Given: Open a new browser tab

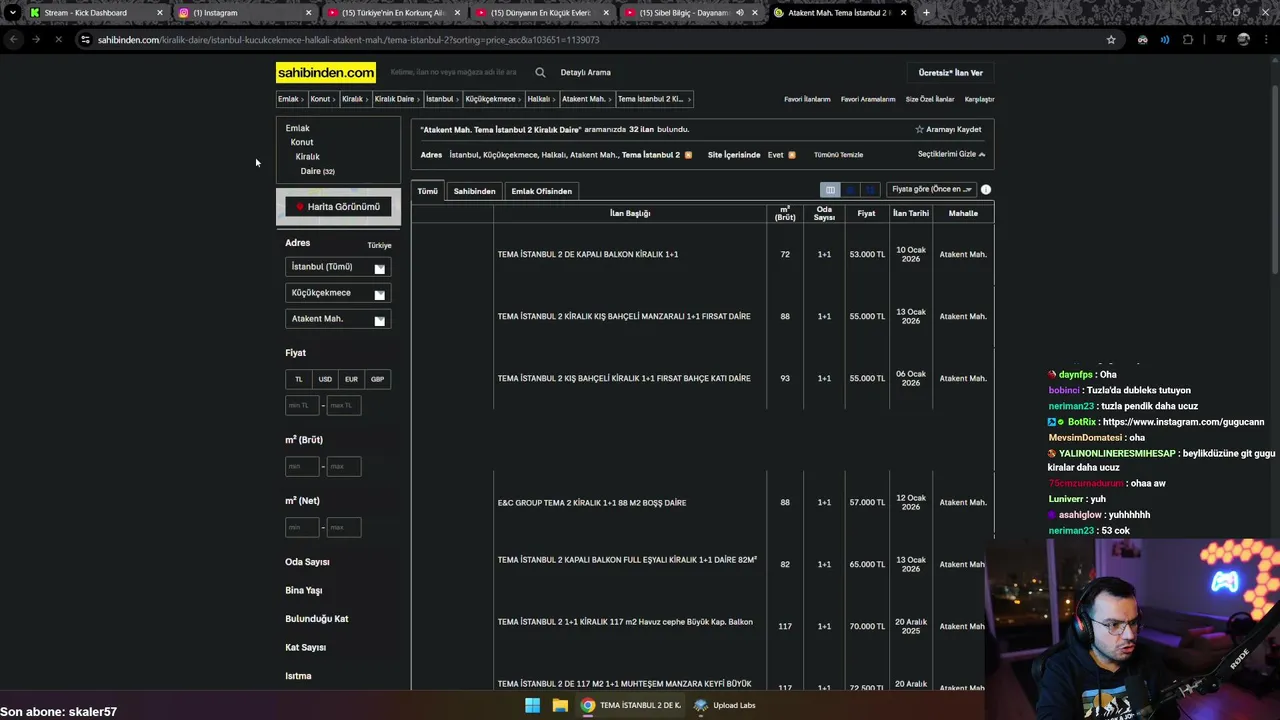Looking at the screenshot, I should pyautogui.click(x=926, y=13).
